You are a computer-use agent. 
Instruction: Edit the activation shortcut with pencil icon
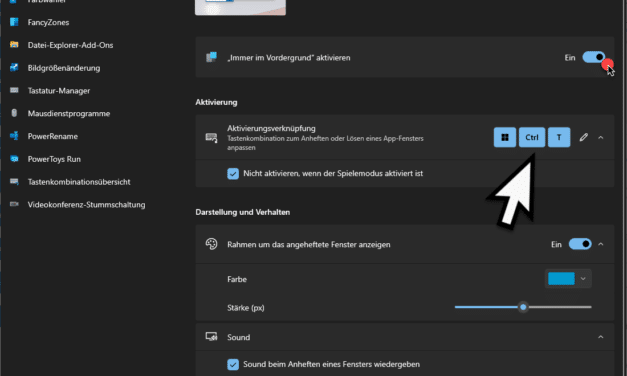point(583,138)
